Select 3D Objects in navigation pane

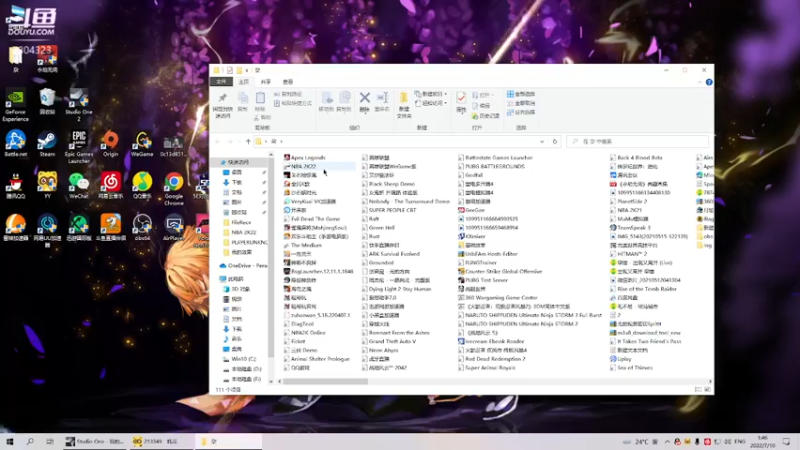click(237, 289)
